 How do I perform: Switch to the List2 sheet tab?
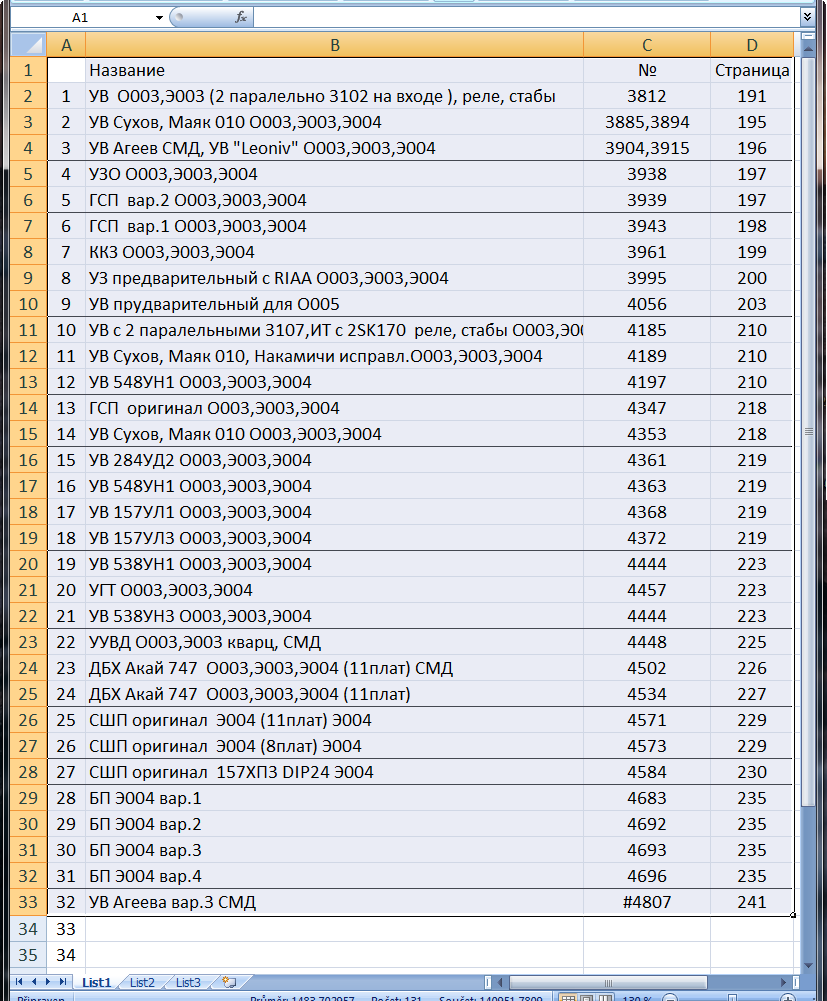click(x=142, y=982)
